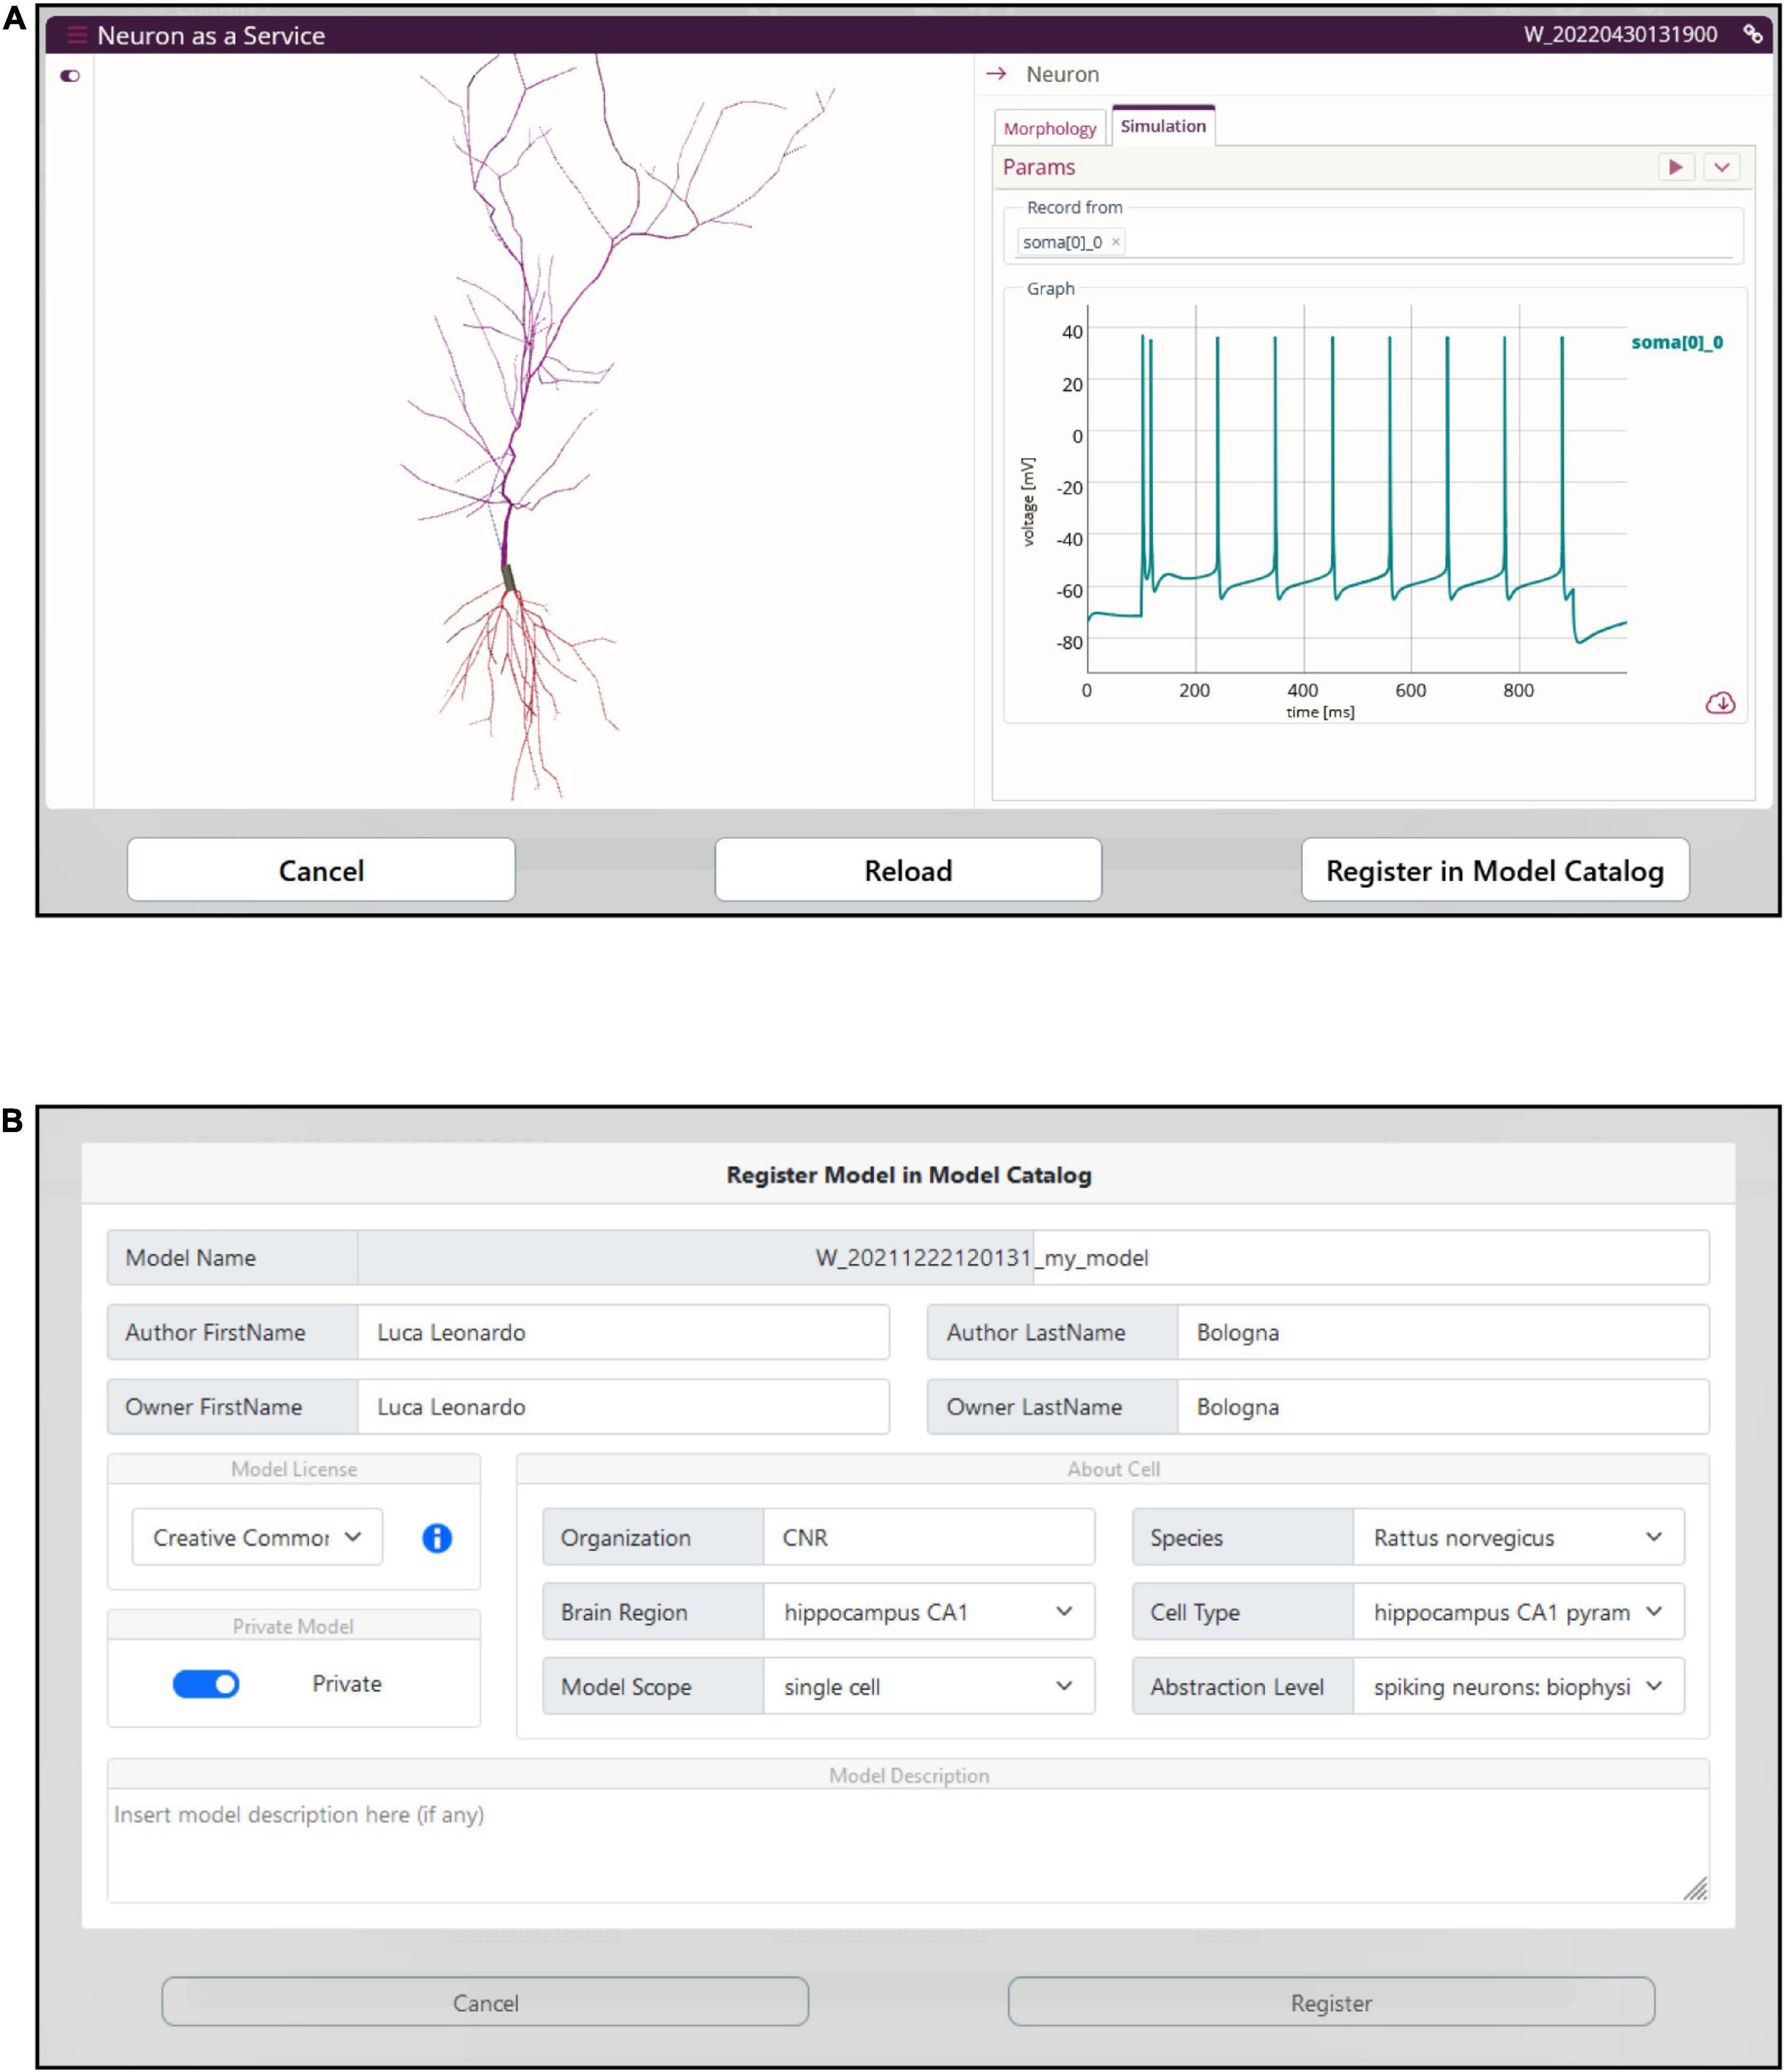This screenshot has height=2072, width=1786.
Task: Click the Author LastName input field
Action: pos(1442,1332)
